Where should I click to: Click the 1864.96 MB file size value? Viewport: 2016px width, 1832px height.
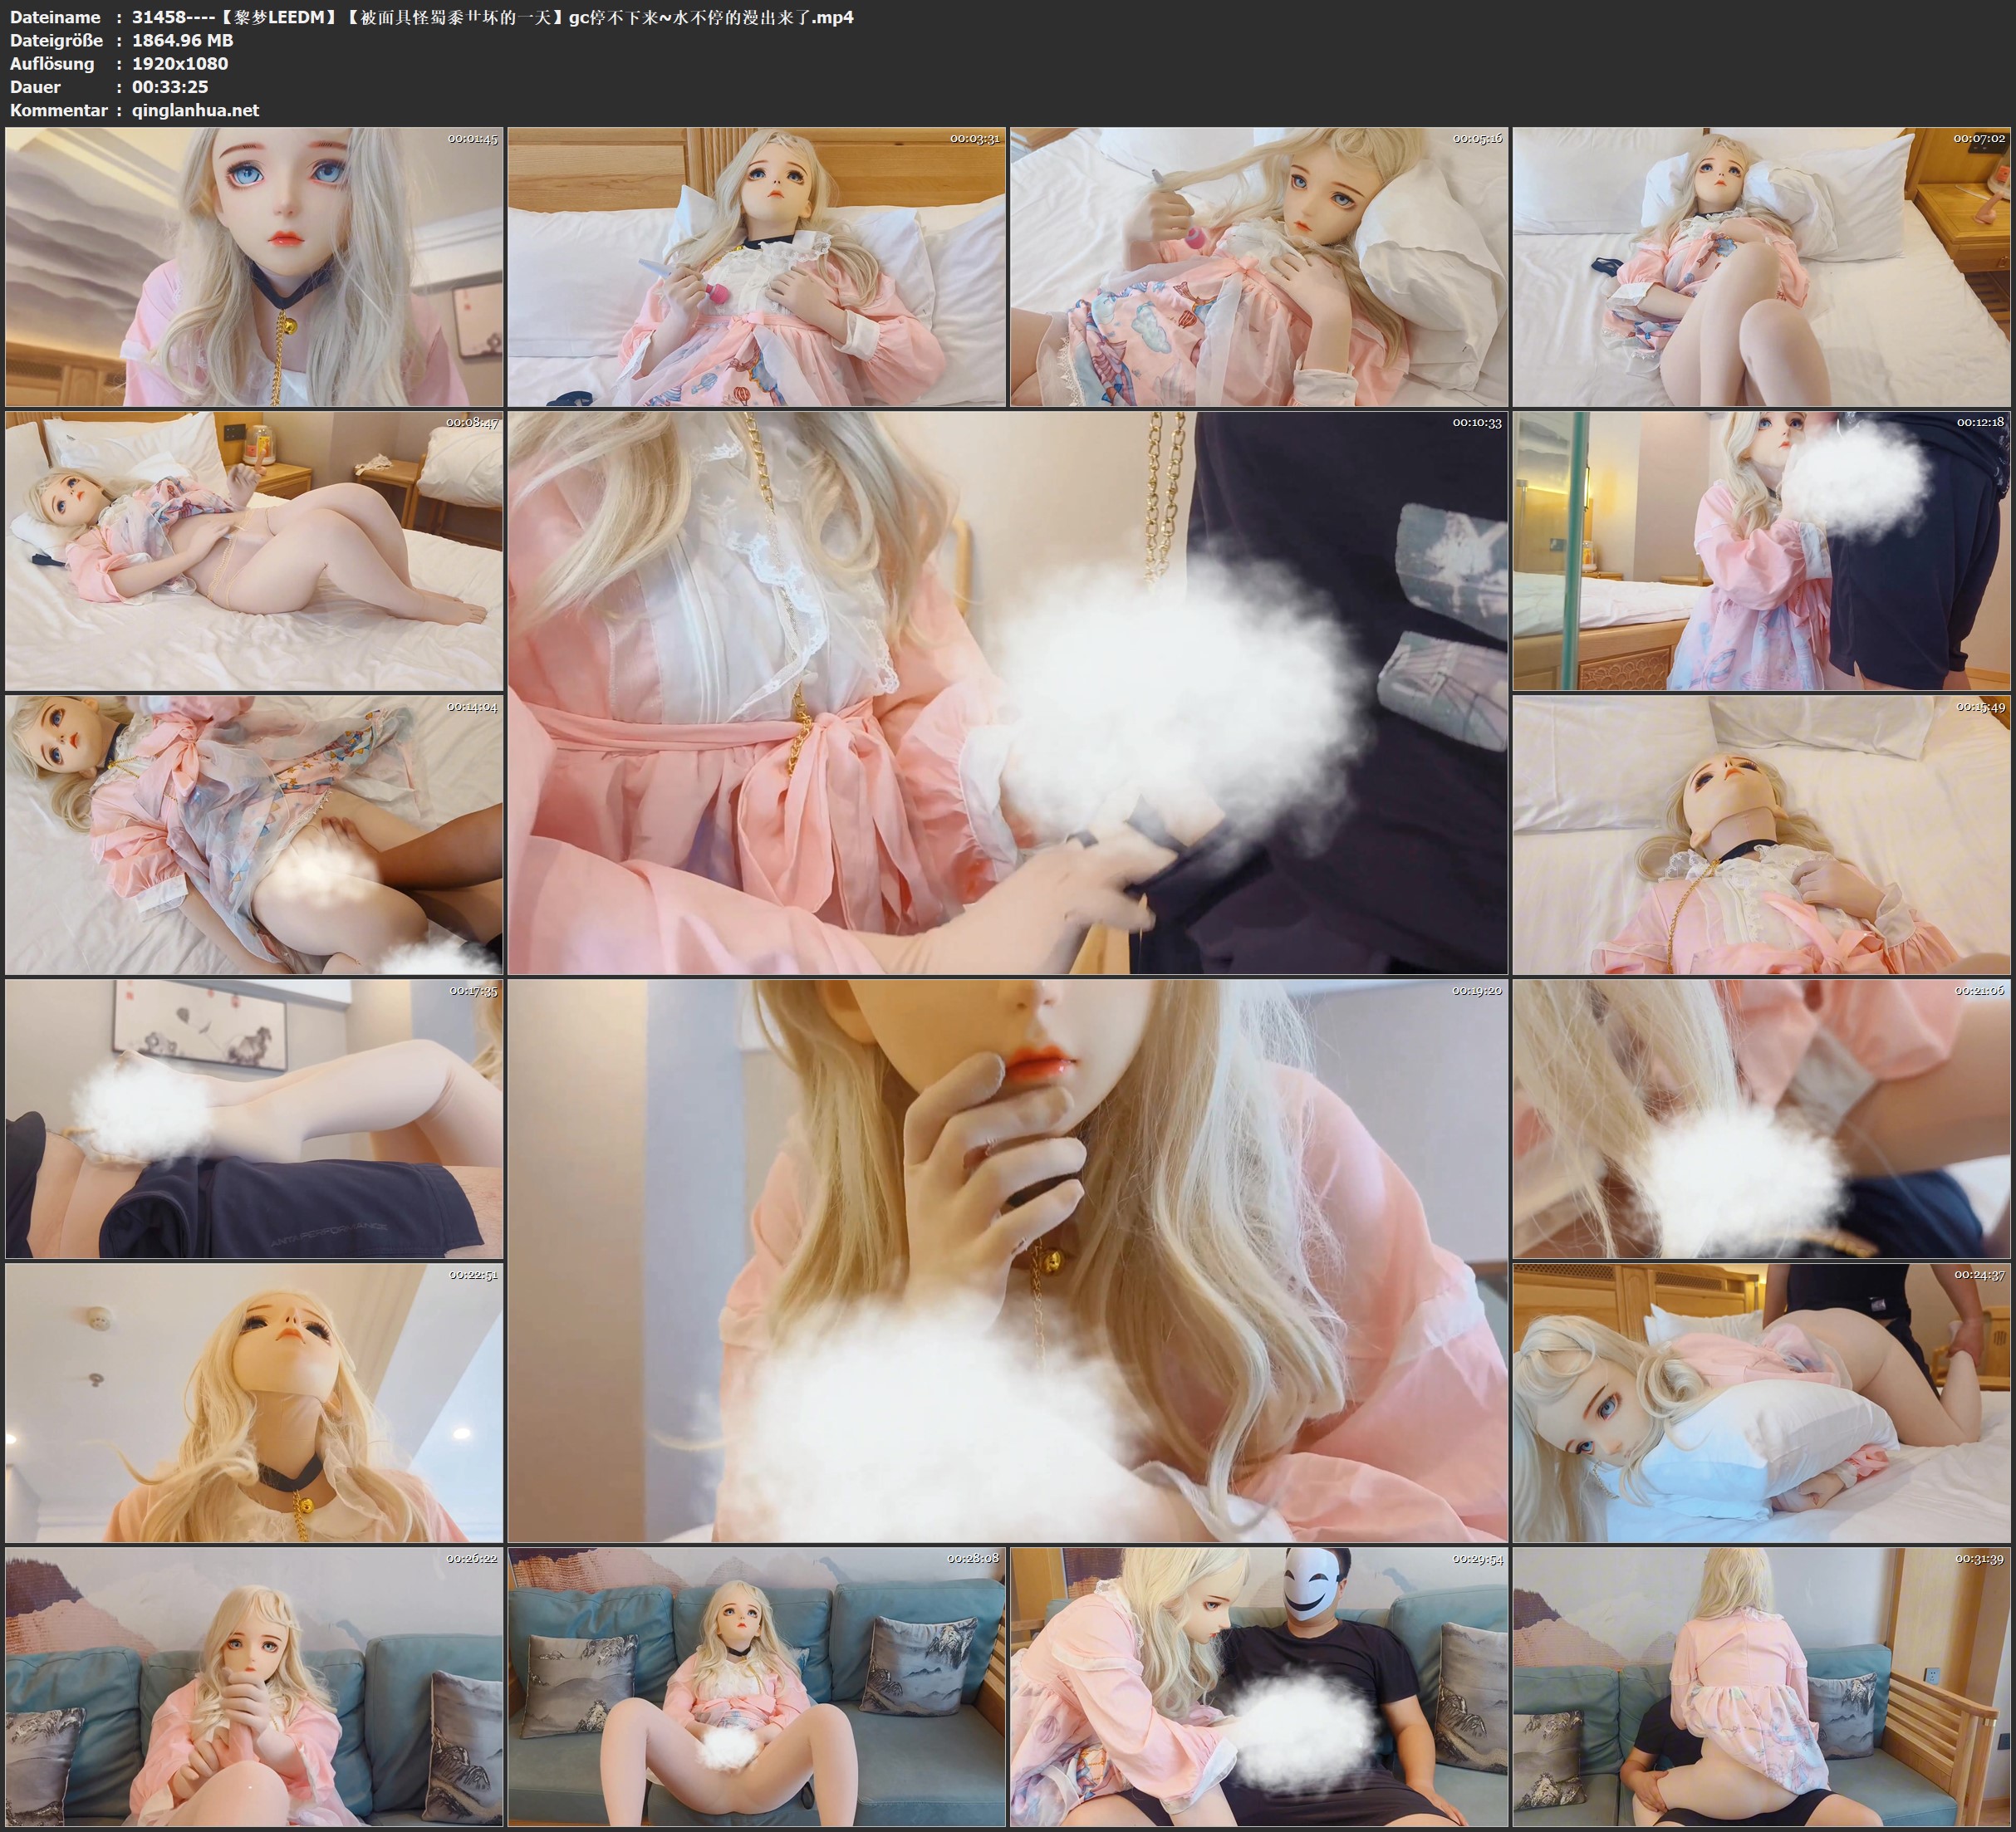click(182, 40)
